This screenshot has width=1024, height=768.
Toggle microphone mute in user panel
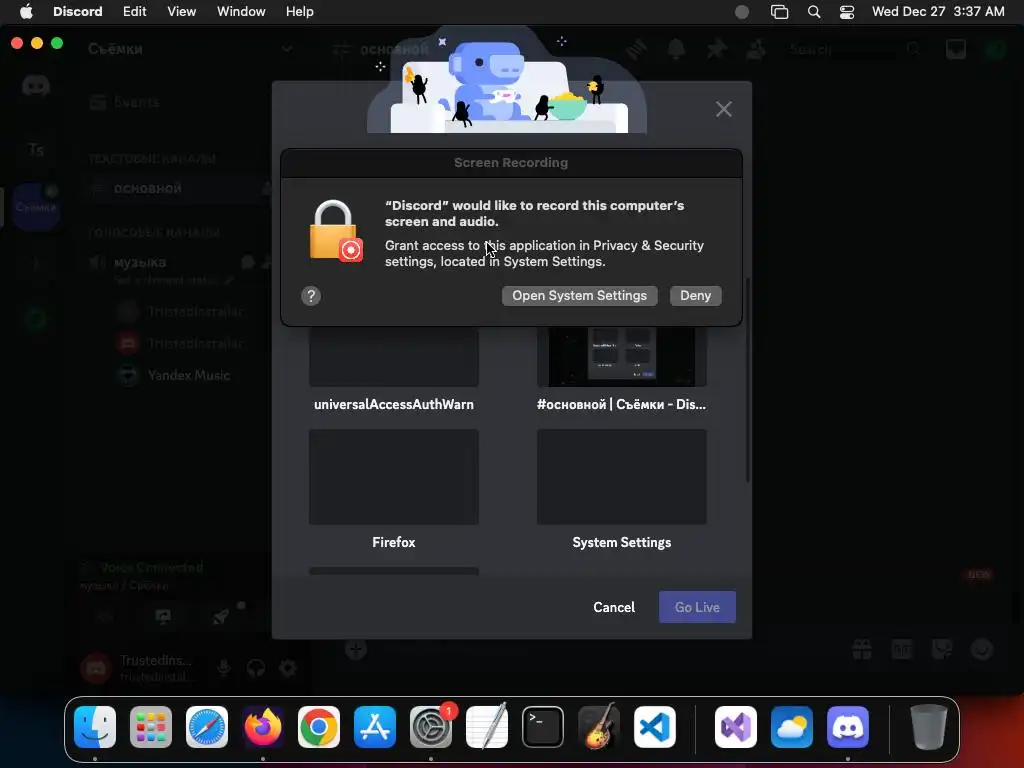coord(224,668)
